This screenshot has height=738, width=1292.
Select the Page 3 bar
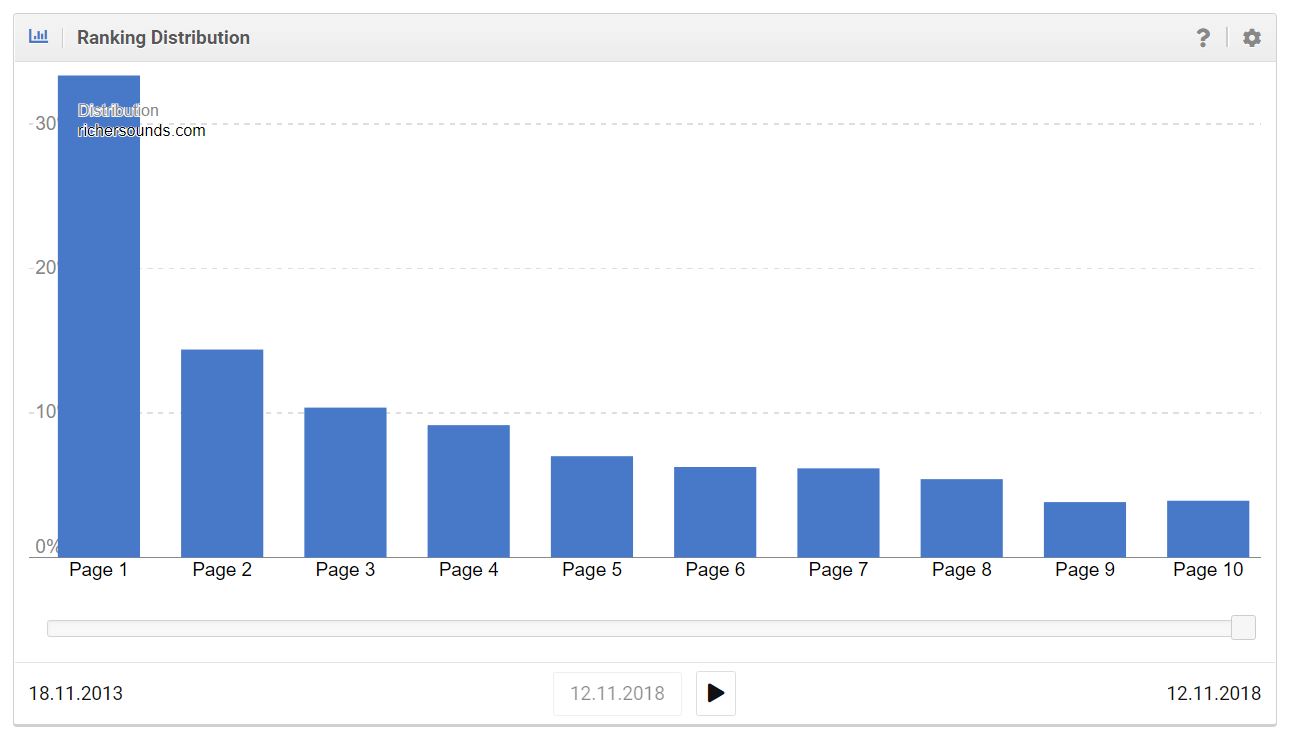pos(345,482)
